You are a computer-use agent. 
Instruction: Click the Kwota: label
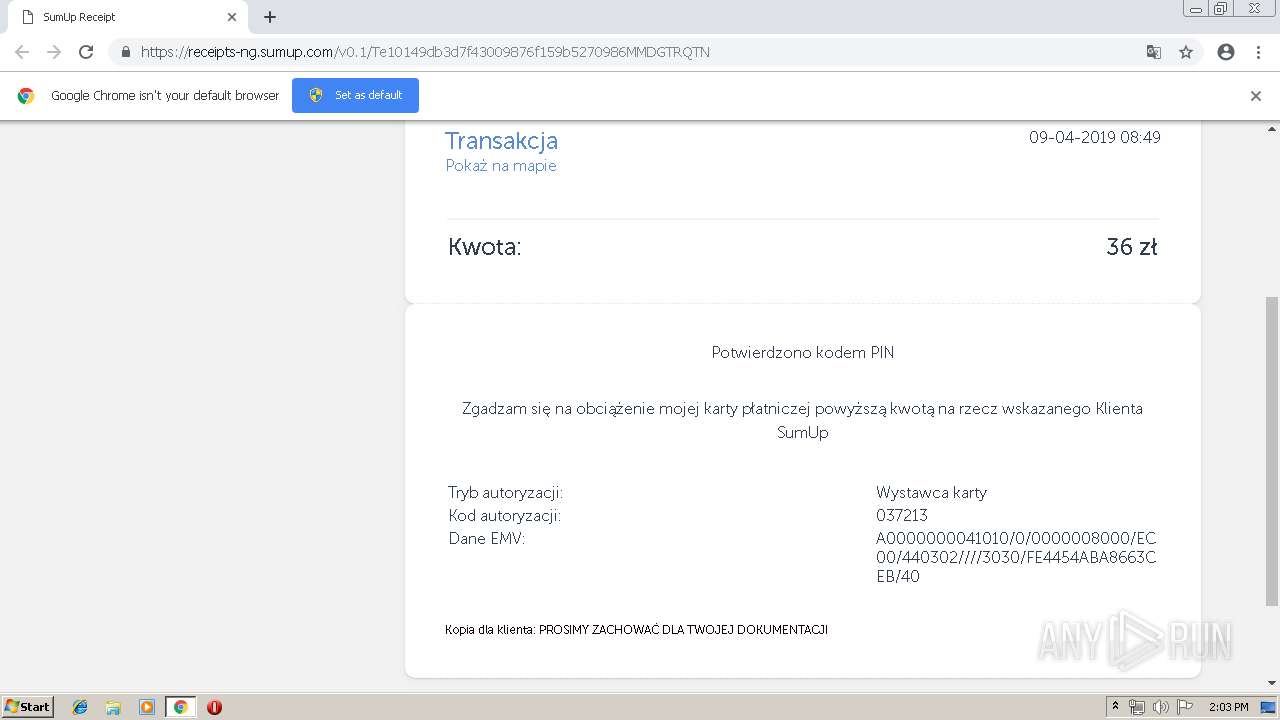(x=485, y=247)
